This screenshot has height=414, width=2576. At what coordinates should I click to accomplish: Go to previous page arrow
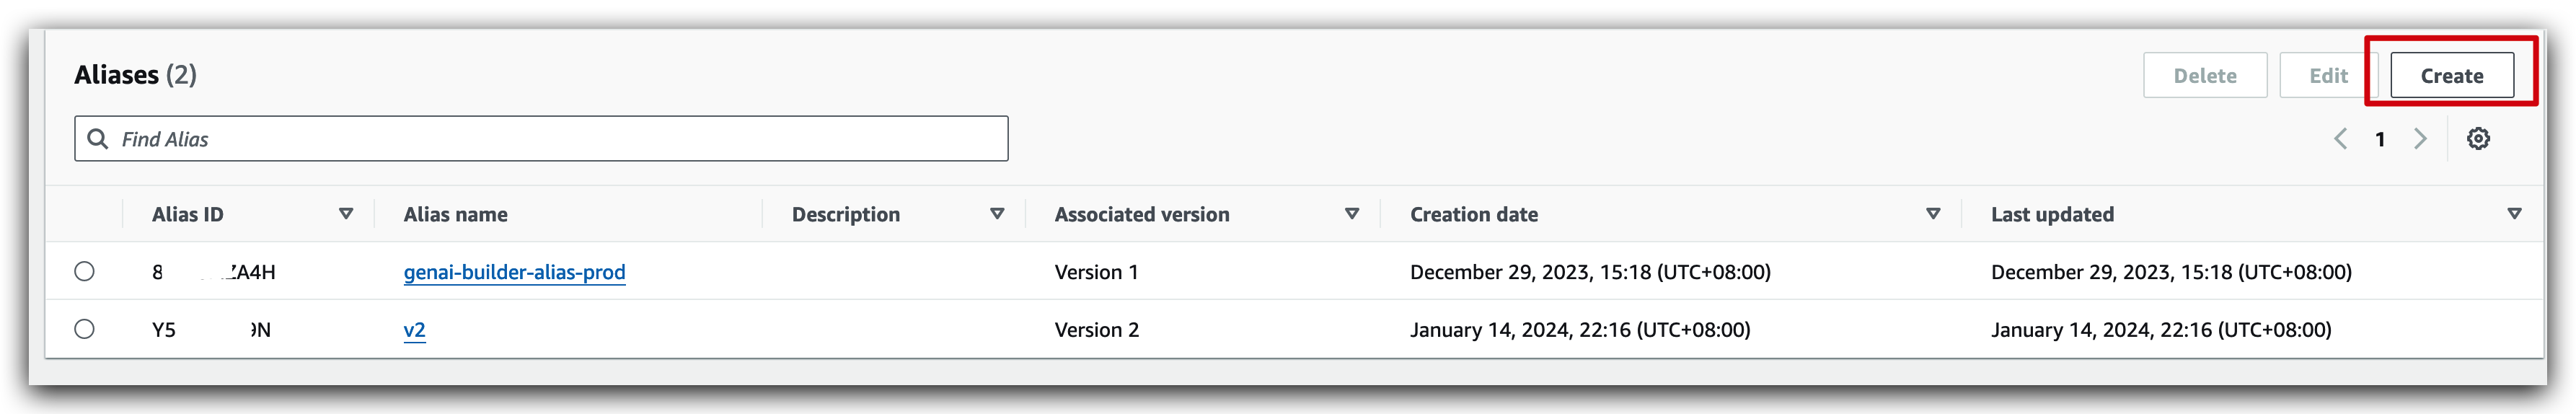point(2341,139)
